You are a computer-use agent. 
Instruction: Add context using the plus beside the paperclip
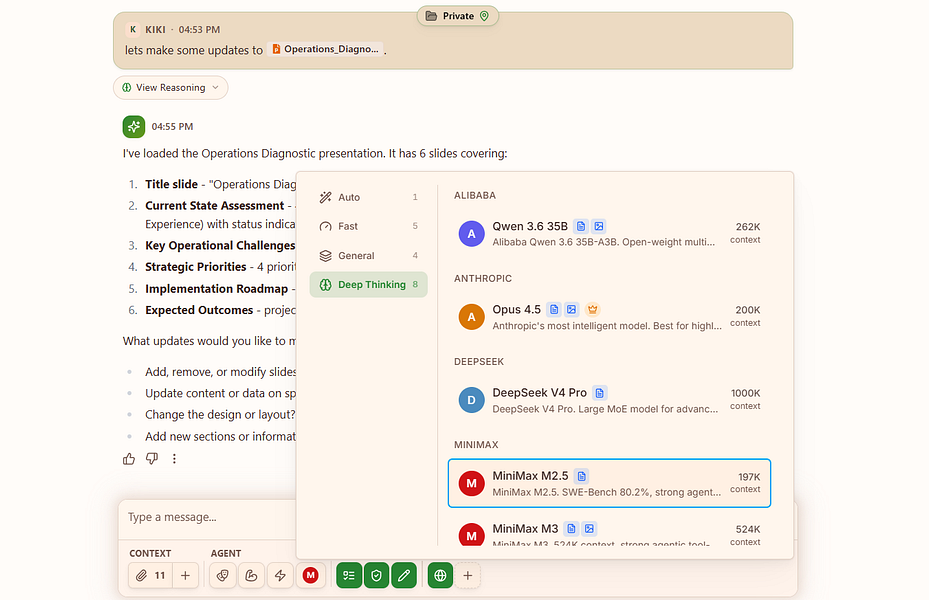click(185, 575)
